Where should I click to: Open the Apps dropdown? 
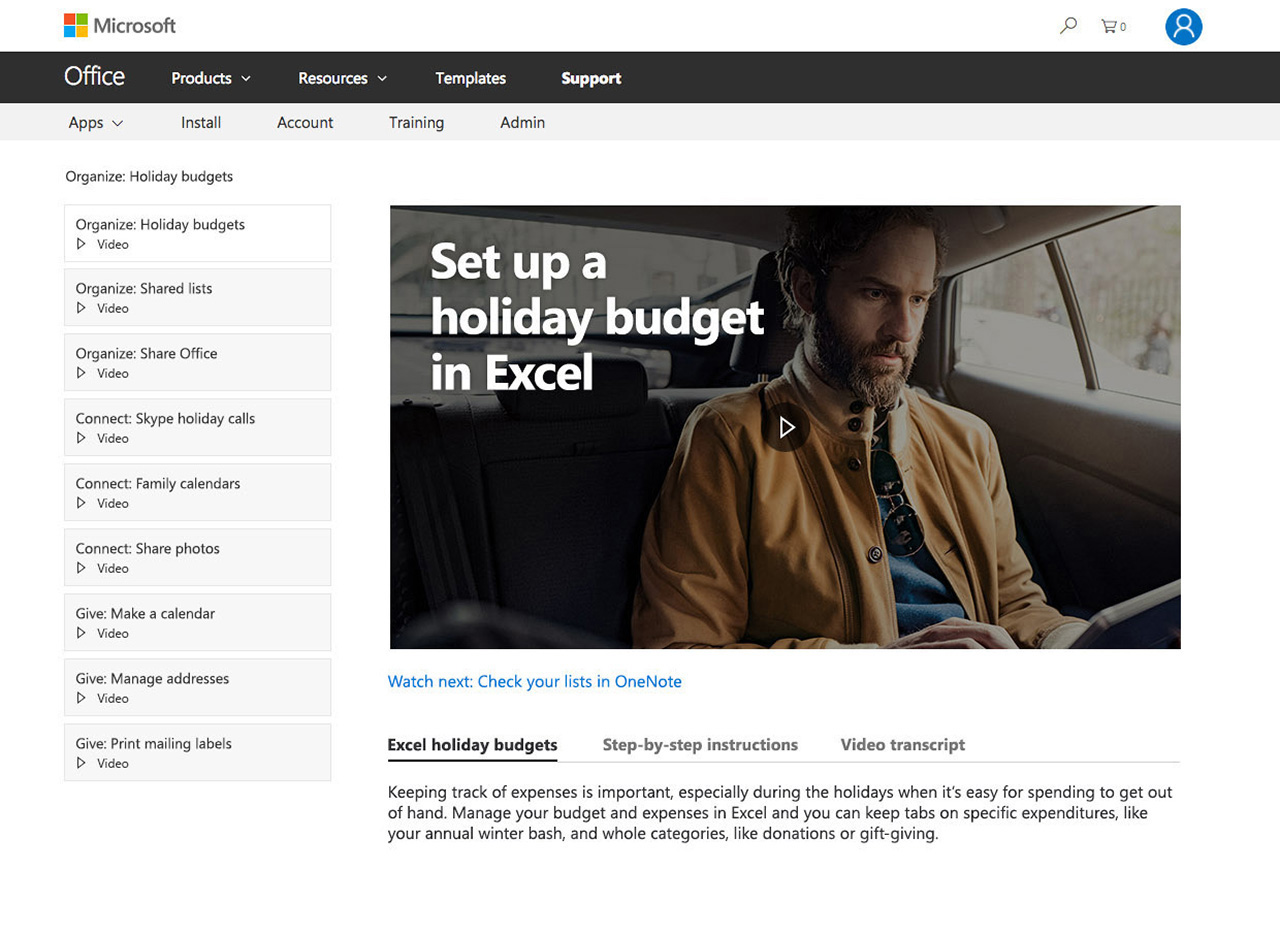click(96, 123)
